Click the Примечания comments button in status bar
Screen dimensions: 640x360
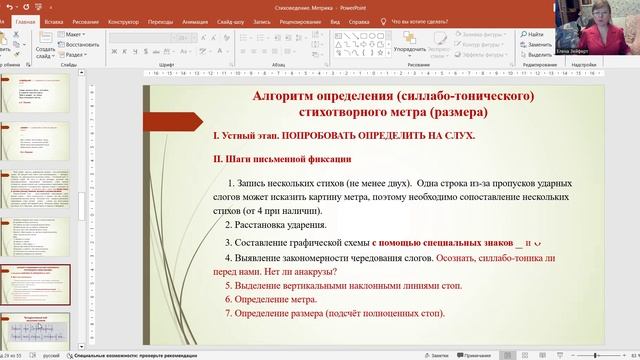pos(474,356)
